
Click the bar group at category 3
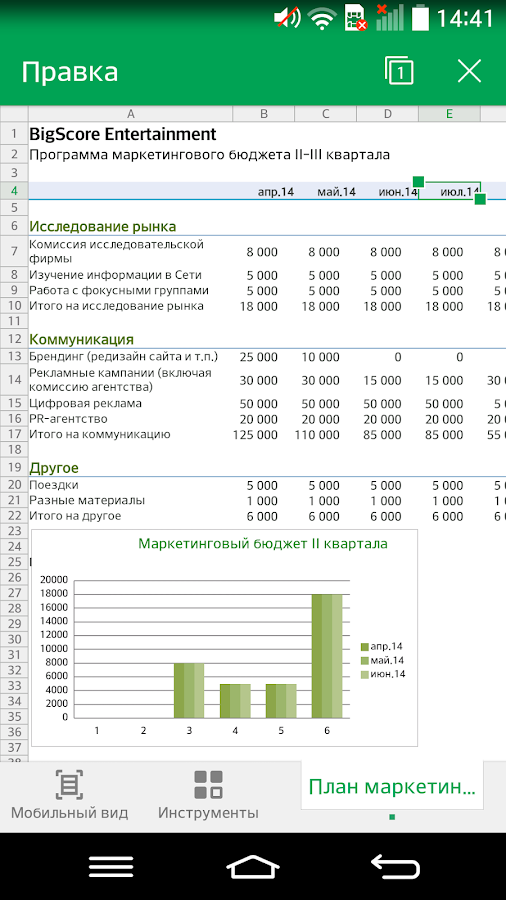(189, 690)
